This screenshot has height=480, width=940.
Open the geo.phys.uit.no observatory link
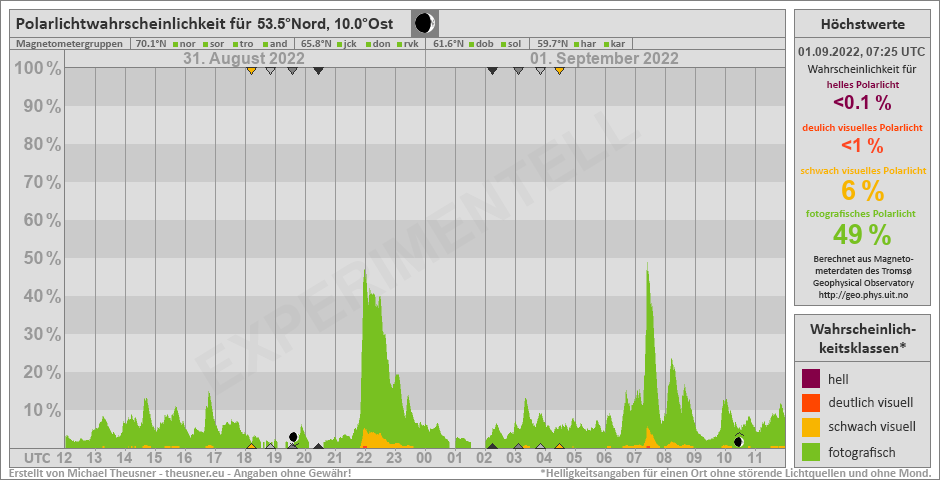click(x=861, y=295)
